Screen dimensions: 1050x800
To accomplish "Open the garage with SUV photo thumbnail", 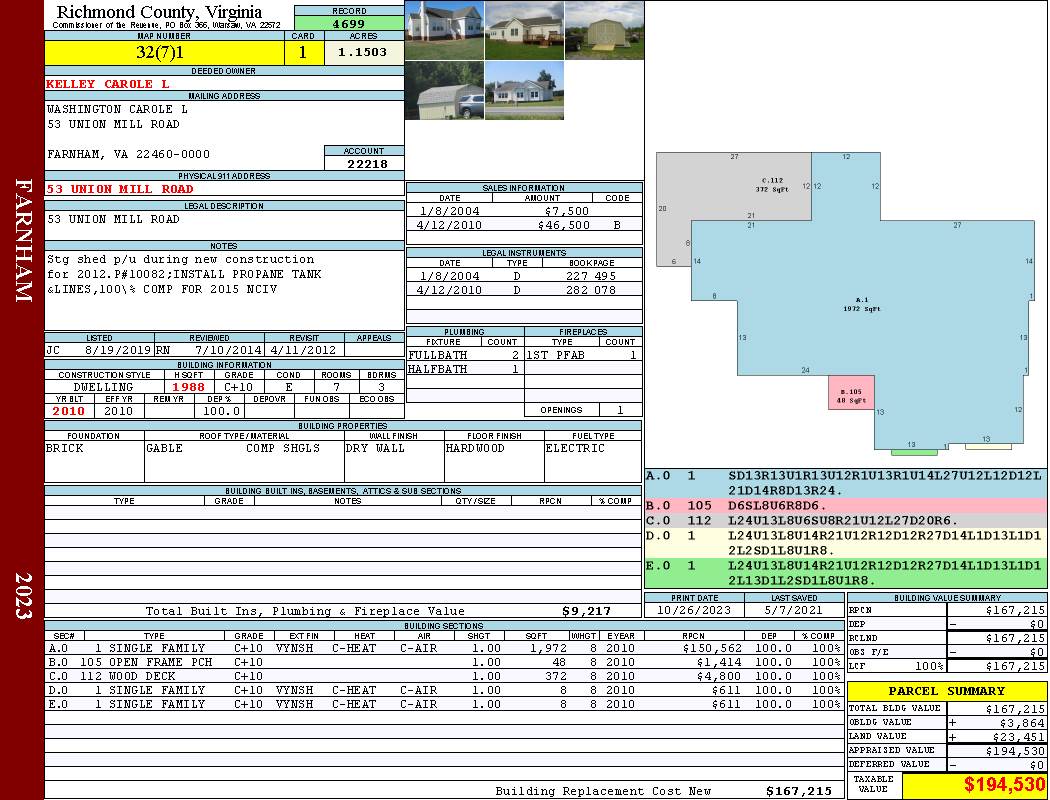I will click(445, 90).
